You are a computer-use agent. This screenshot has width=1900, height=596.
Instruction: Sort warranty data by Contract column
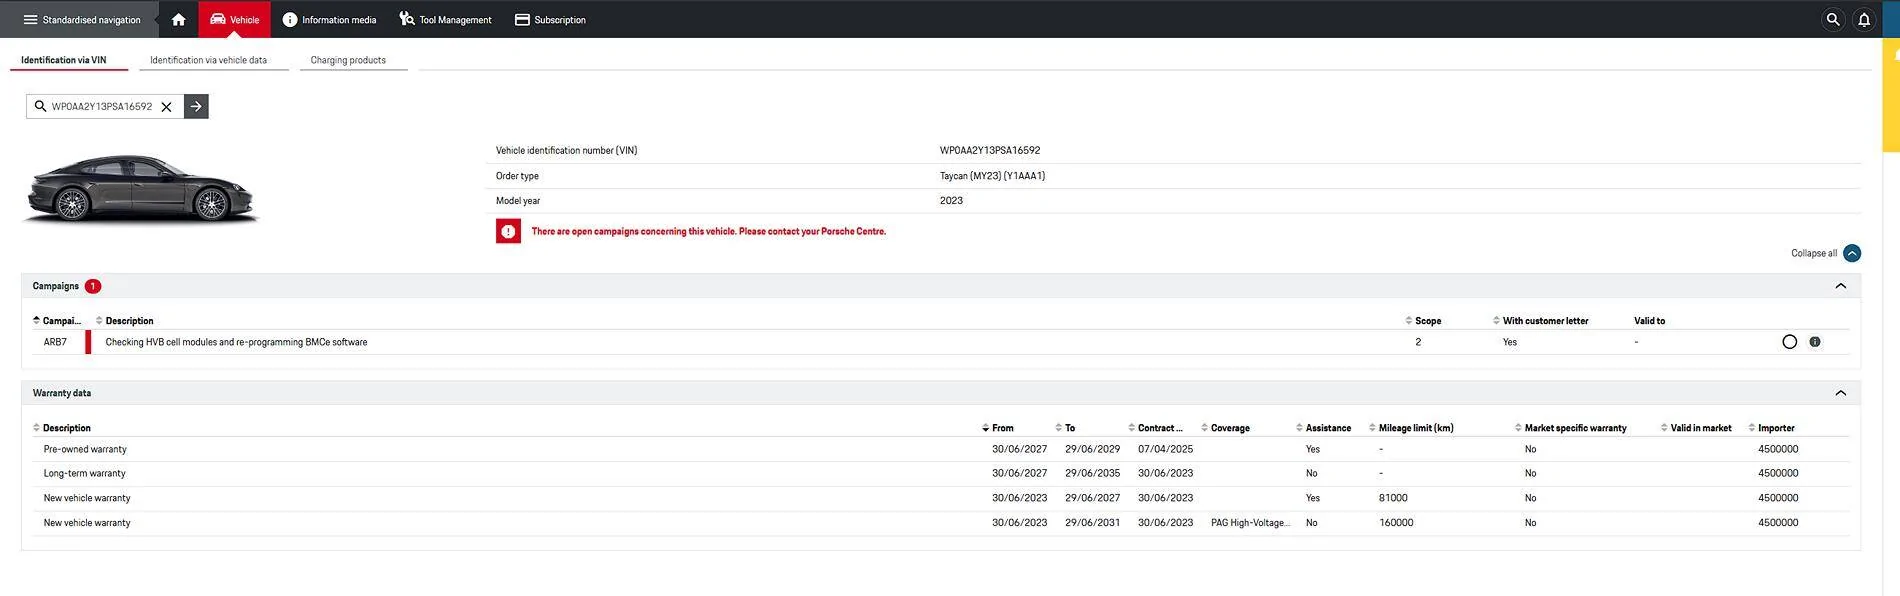coord(1156,428)
